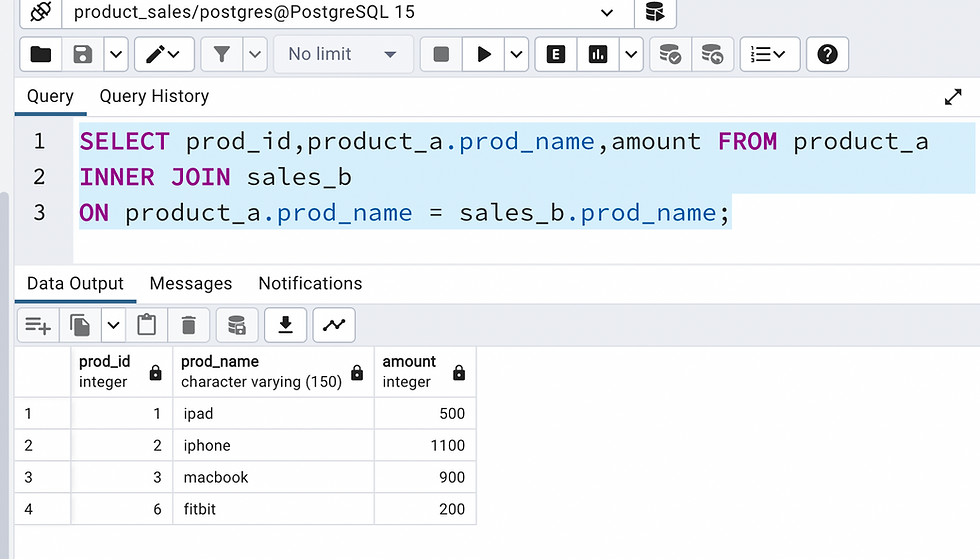980x559 pixels.
Task: Expand the filter options arrow
Action: pyautogui.click(x=254, y=54)
